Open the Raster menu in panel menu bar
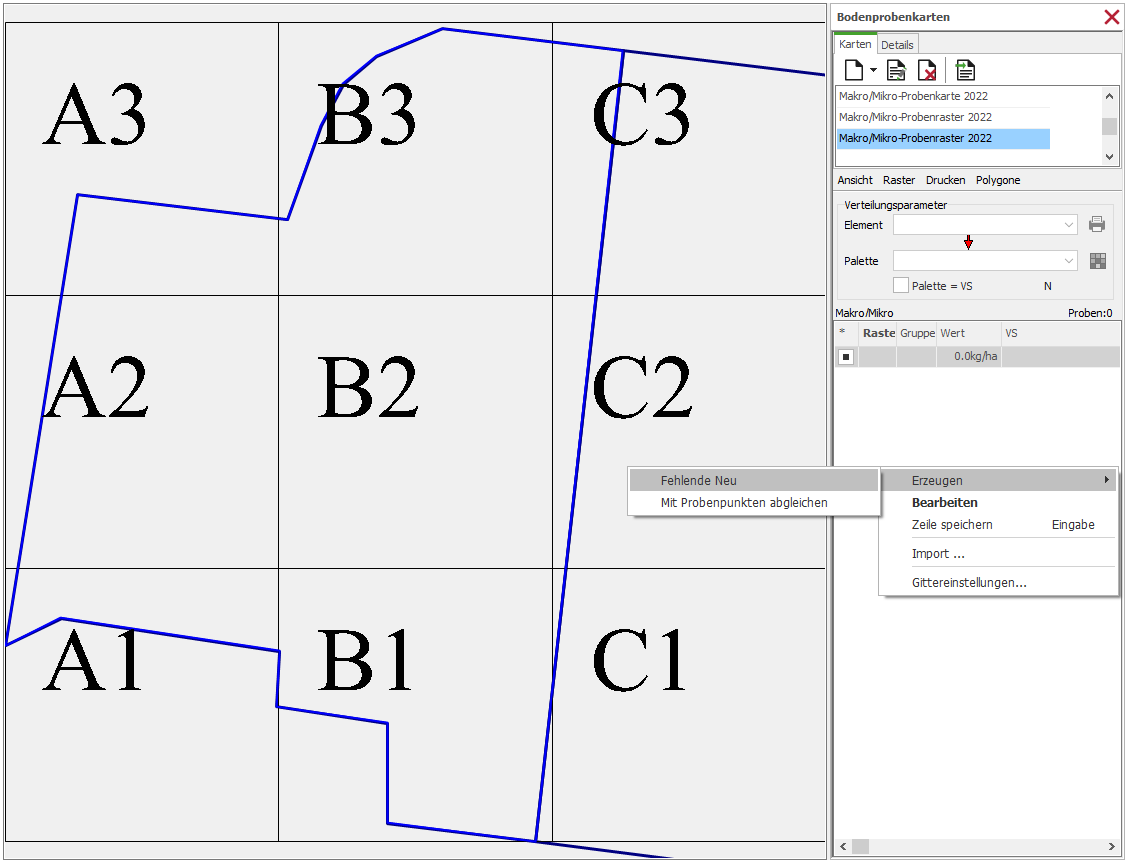 (898, 180)
